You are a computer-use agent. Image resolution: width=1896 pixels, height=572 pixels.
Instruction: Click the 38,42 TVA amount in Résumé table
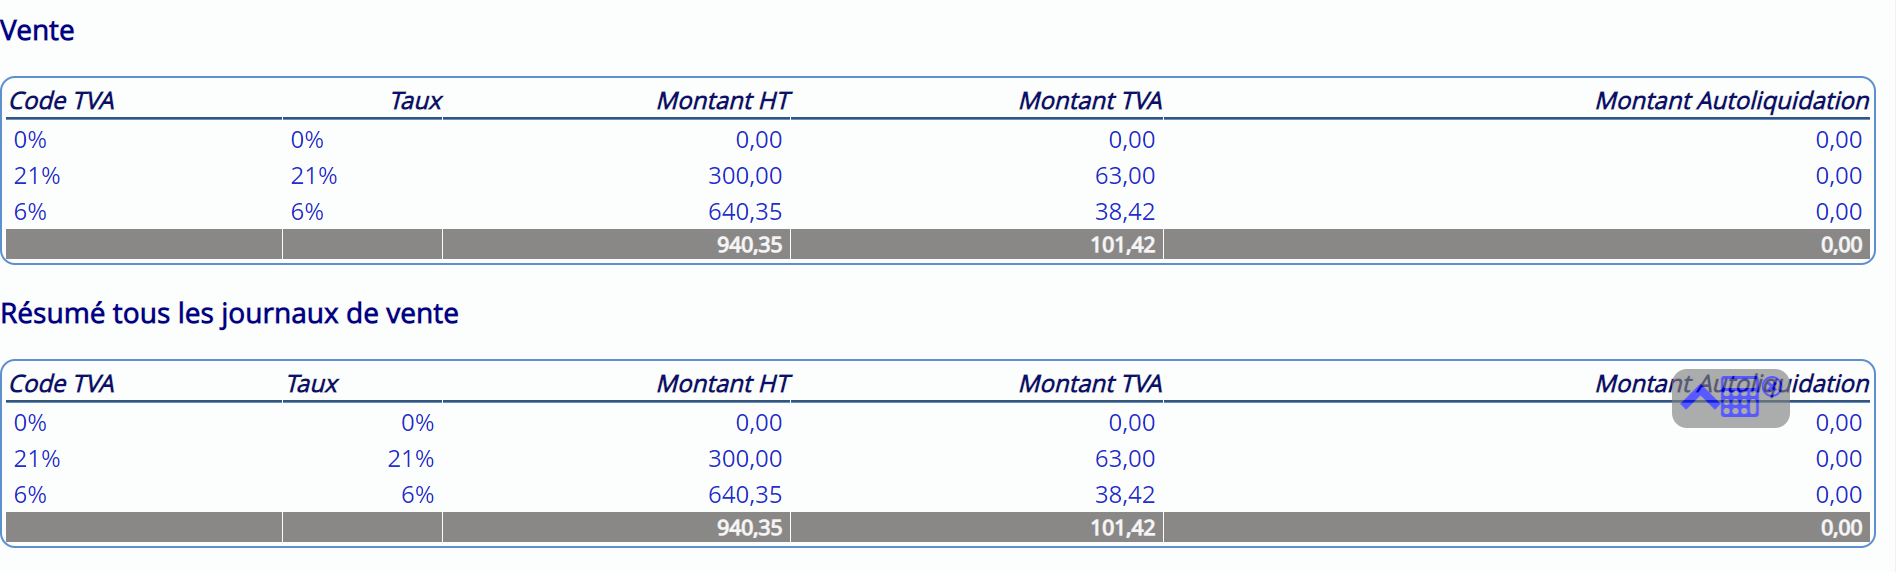pos(1124,495)
